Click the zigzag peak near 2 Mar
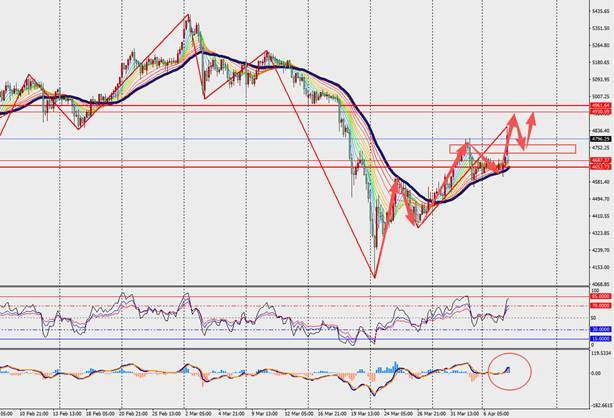Image resolution: width=614 pixels, height=418 pixels. 187,15
